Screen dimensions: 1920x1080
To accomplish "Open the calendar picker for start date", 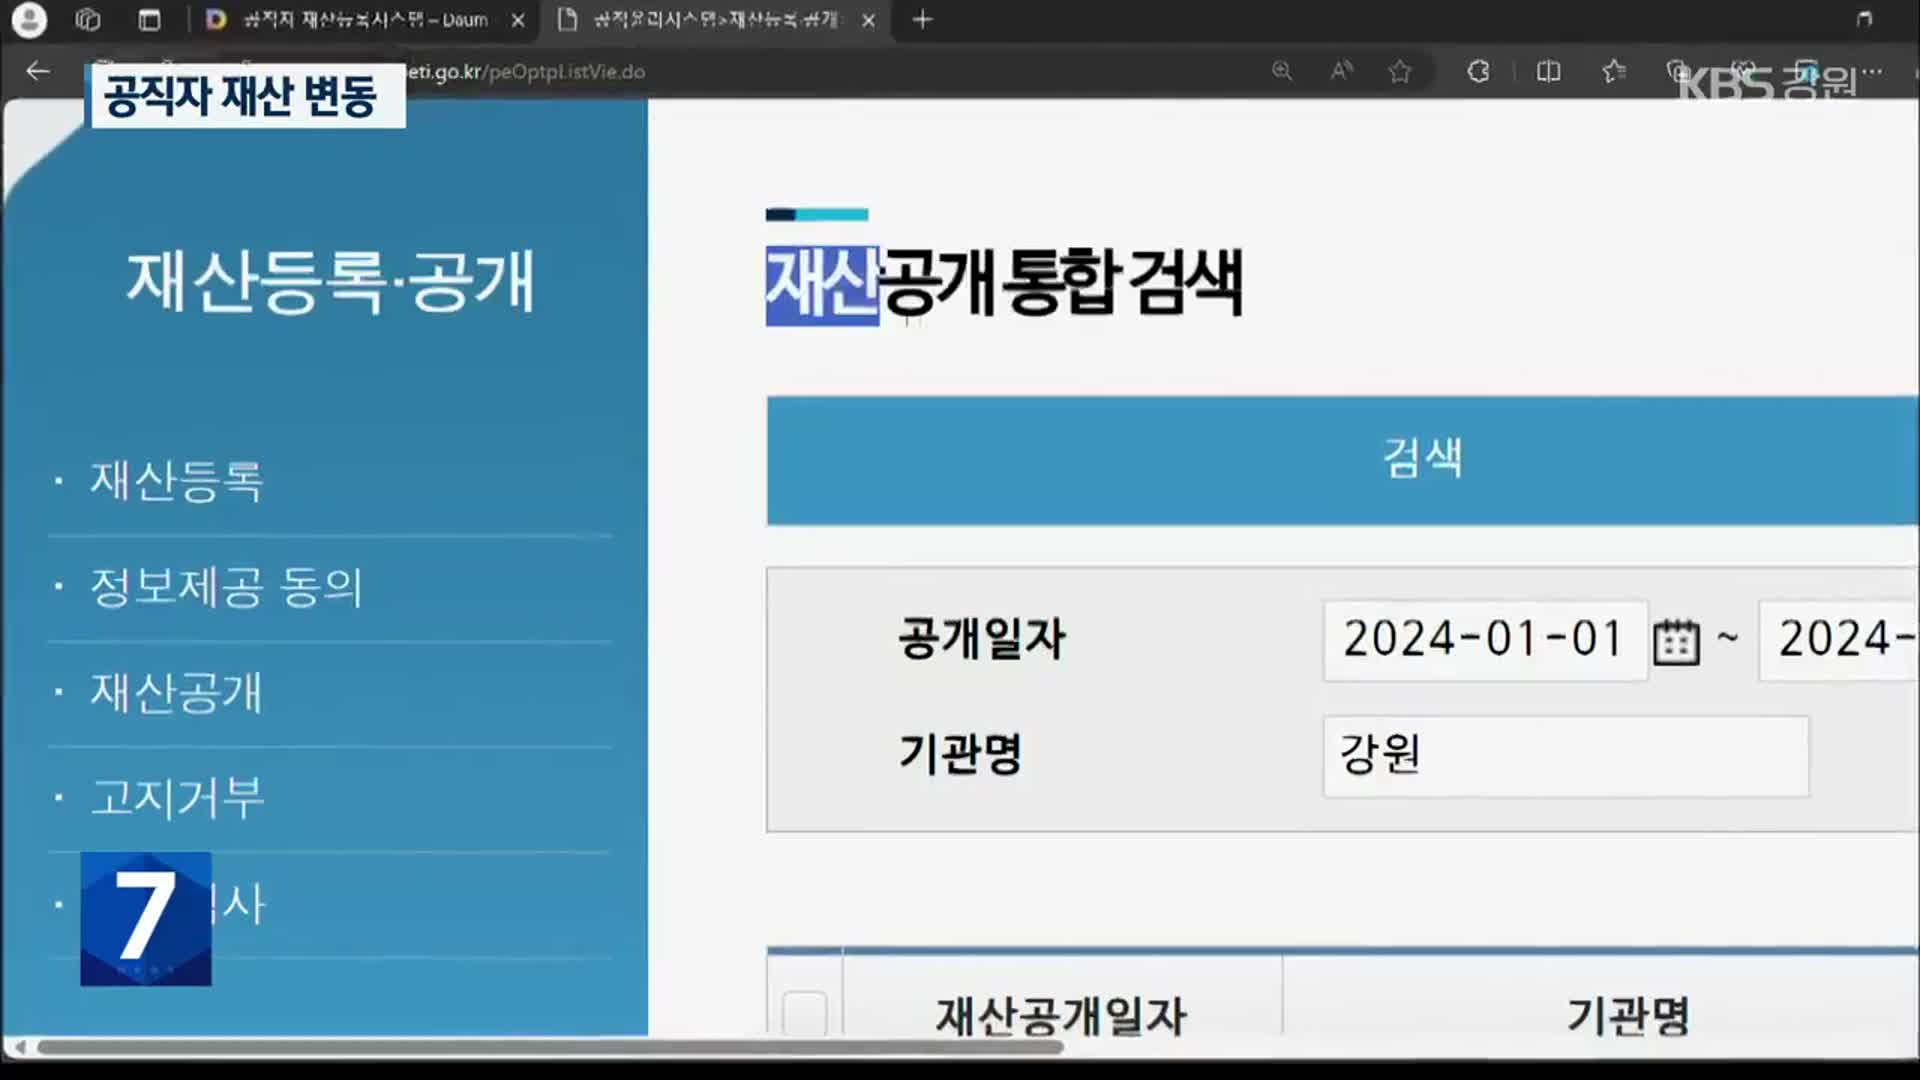I will click(1676, 641).
